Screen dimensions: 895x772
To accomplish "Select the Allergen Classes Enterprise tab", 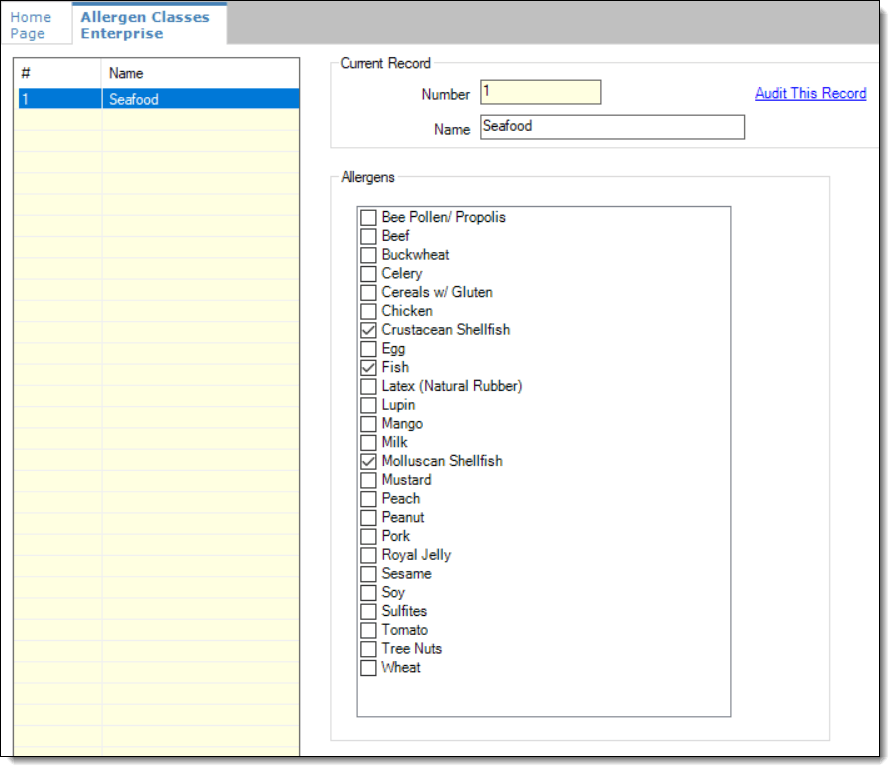I will [148, 25].
